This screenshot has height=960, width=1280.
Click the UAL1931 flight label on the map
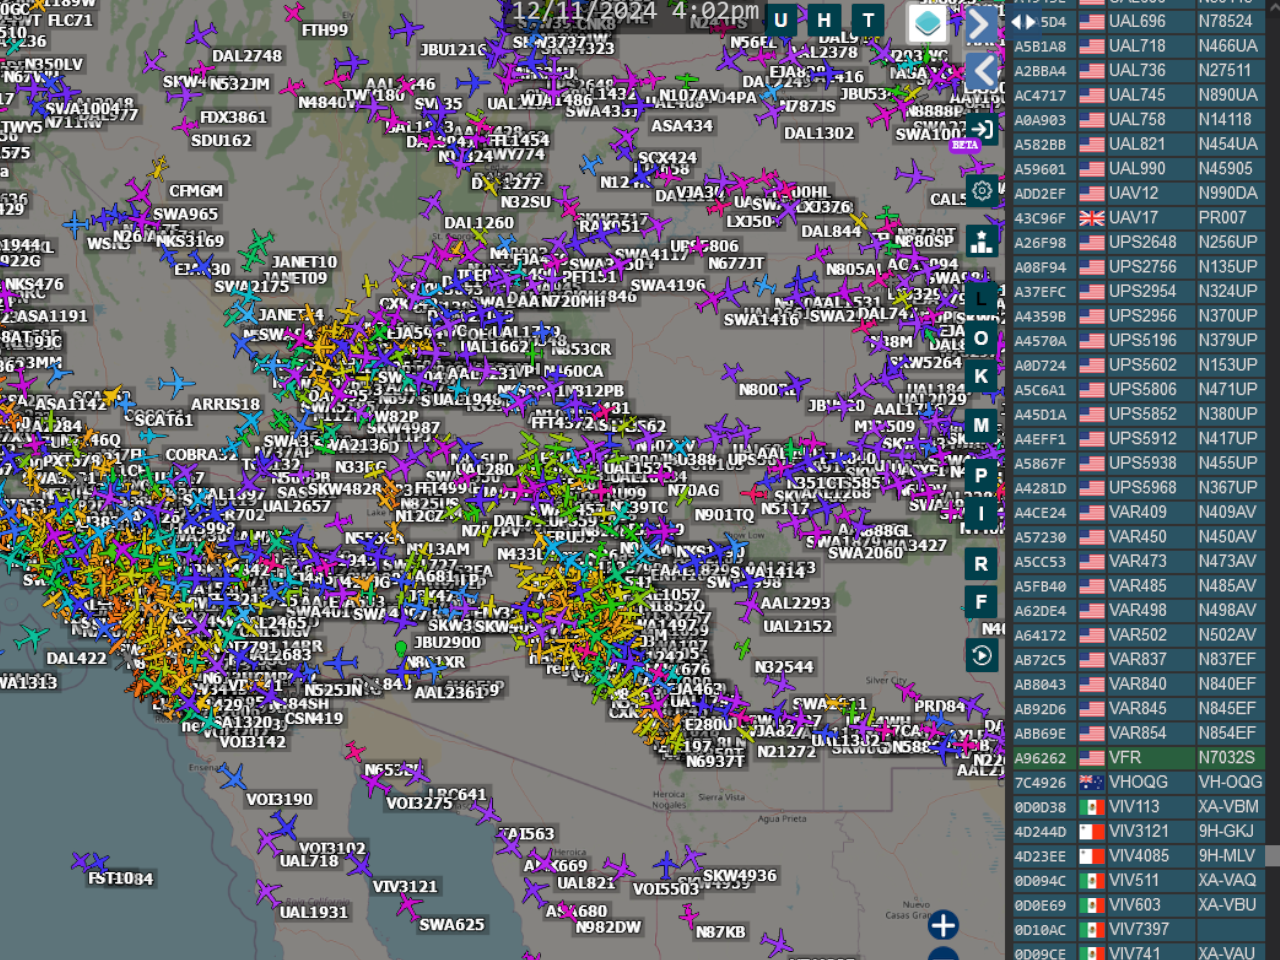(314, 912)
